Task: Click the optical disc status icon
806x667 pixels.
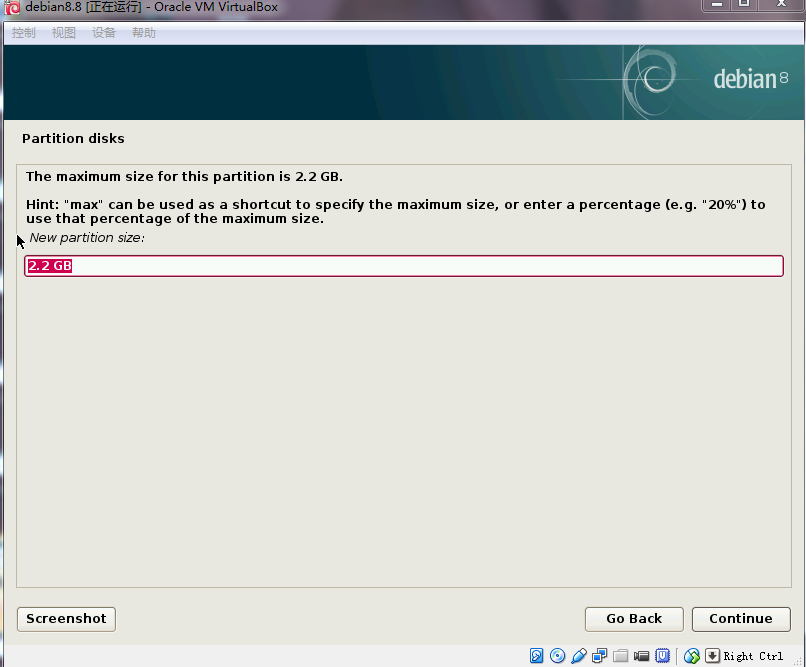Action: (558, 656)
